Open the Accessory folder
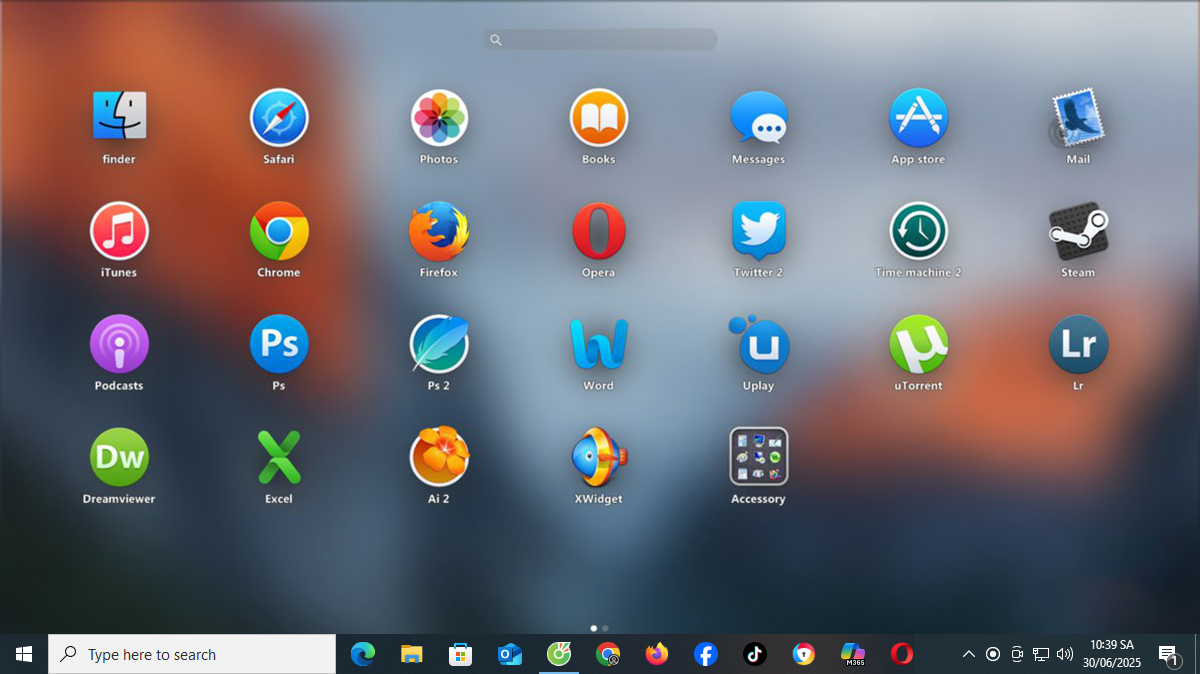1200x674 pixels. click(758, 457)
